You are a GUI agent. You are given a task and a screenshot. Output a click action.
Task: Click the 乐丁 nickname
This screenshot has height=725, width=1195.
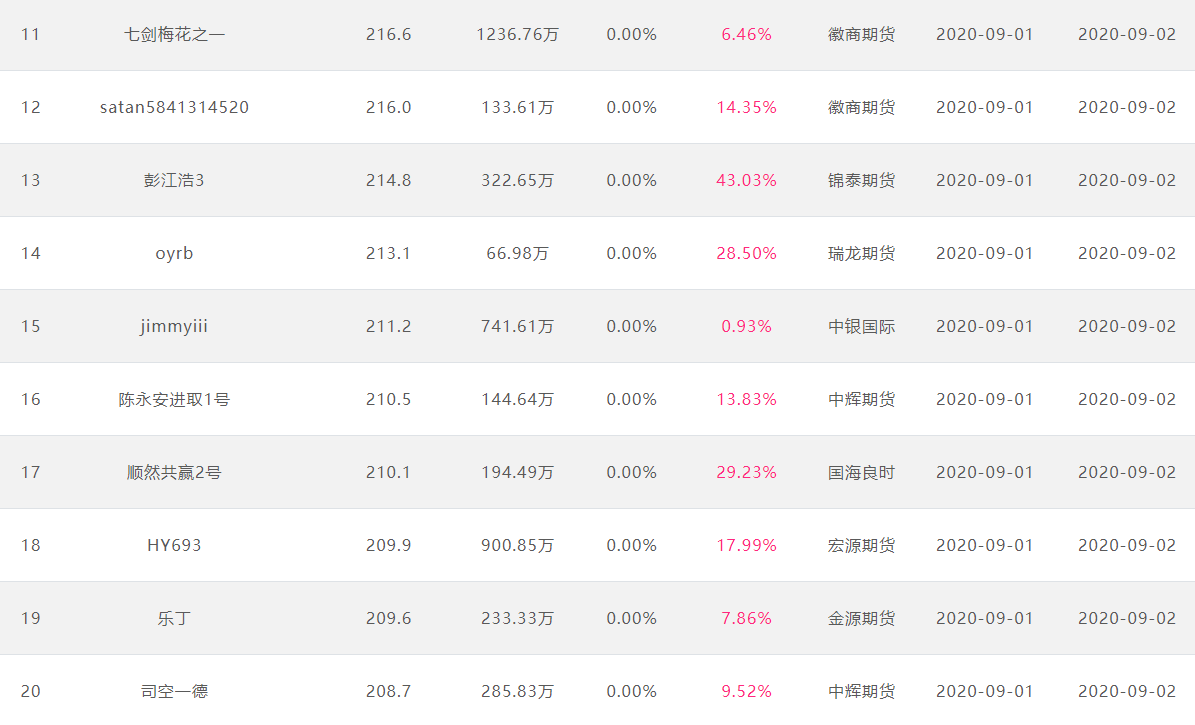[x=174, y=618]
